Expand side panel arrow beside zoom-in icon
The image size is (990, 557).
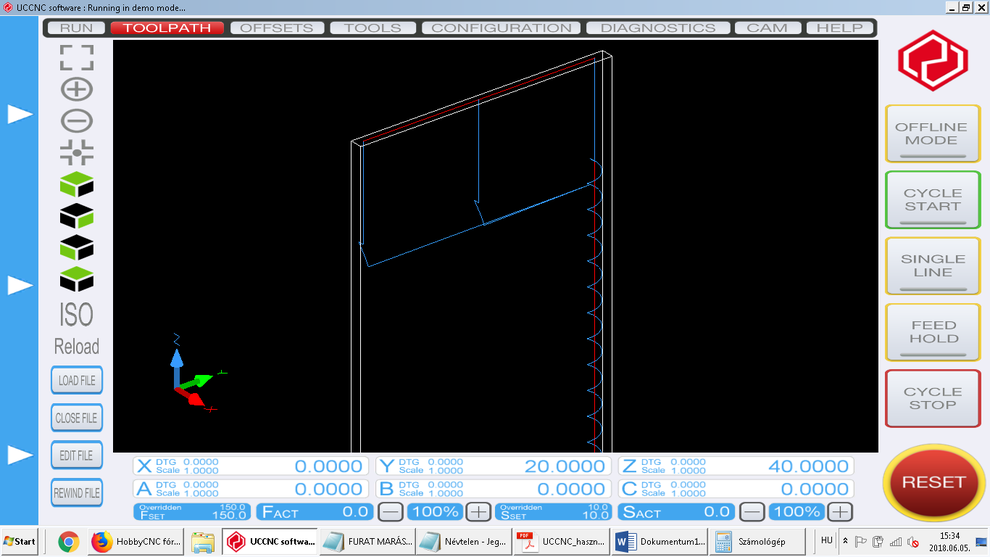coord(20,115)
